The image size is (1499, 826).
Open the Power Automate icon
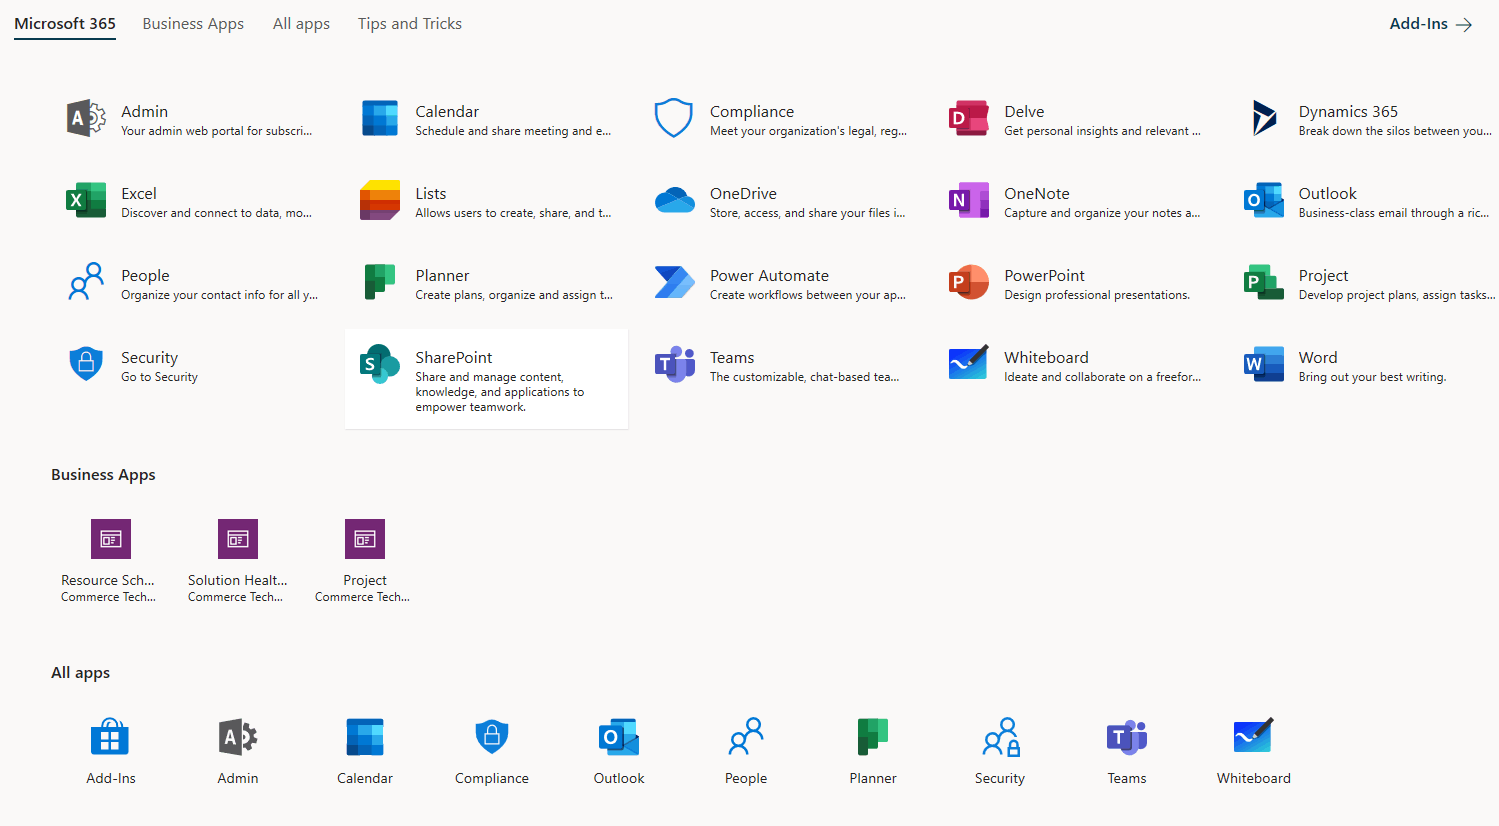coord(674,282)
